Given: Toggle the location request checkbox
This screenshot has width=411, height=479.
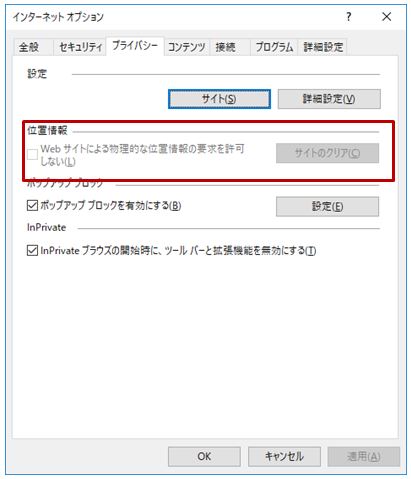Looking at the screenshot, I should (x=32, y=155).
